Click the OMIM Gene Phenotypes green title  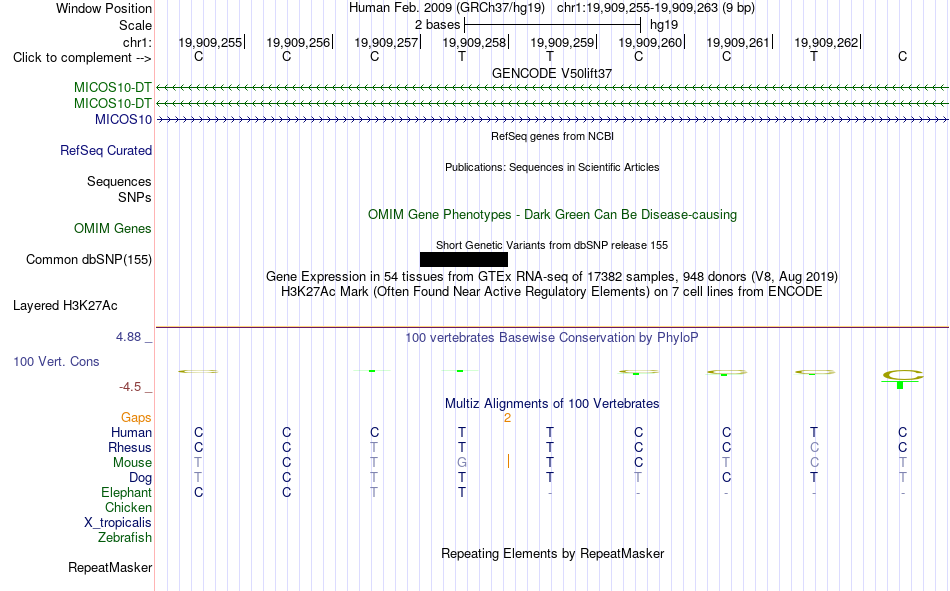pyautogui.click(x=553, y=215)
